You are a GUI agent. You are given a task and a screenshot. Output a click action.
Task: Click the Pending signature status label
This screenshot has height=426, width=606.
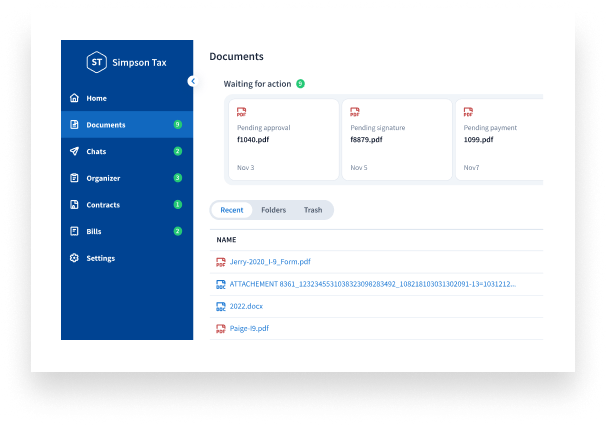[x=378, y=128]
